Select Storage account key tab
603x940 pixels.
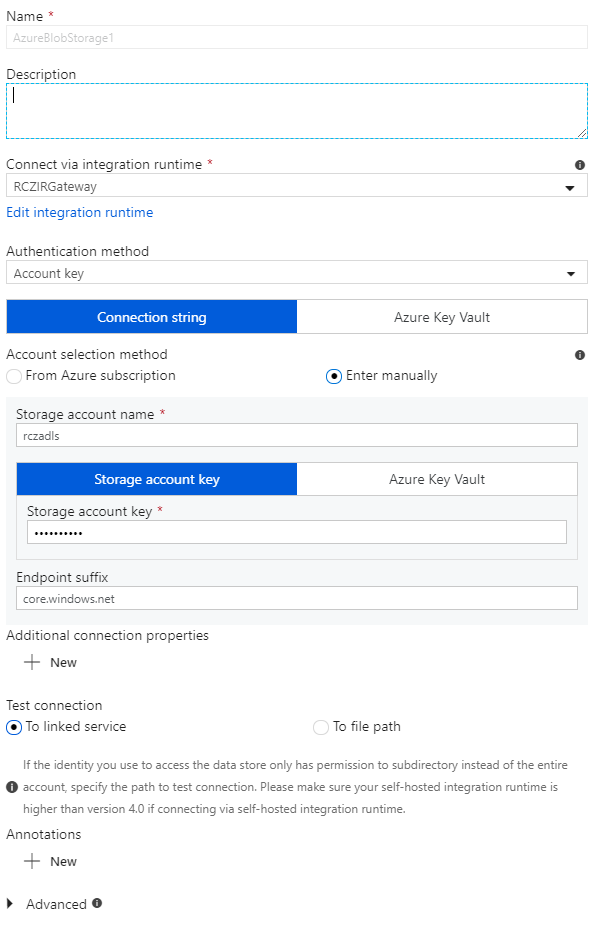click(156, 479)
